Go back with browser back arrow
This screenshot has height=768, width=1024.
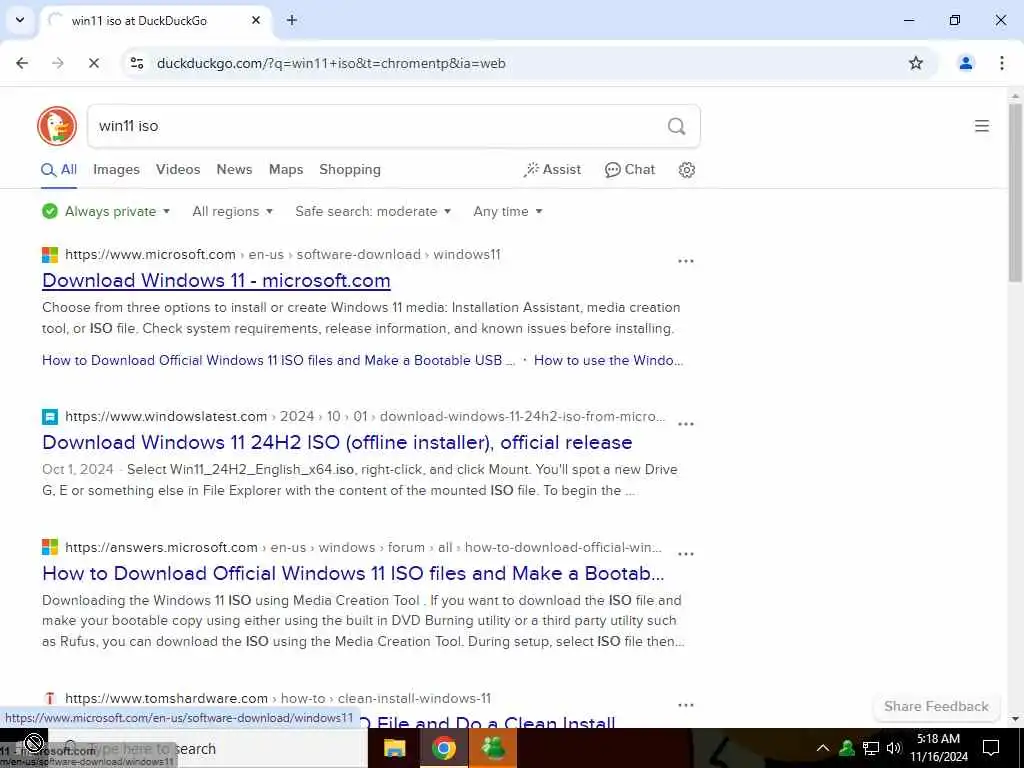click(x=22, y=63)
